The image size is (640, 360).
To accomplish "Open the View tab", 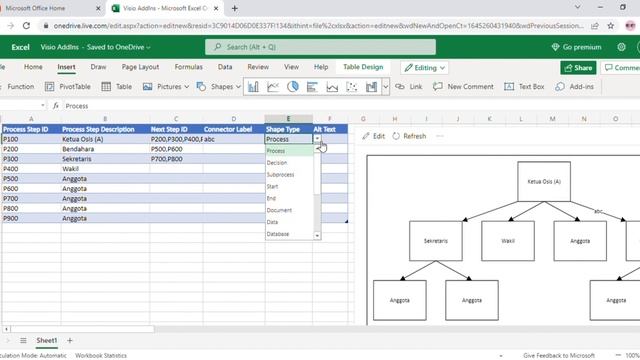I will coord(291,67).
